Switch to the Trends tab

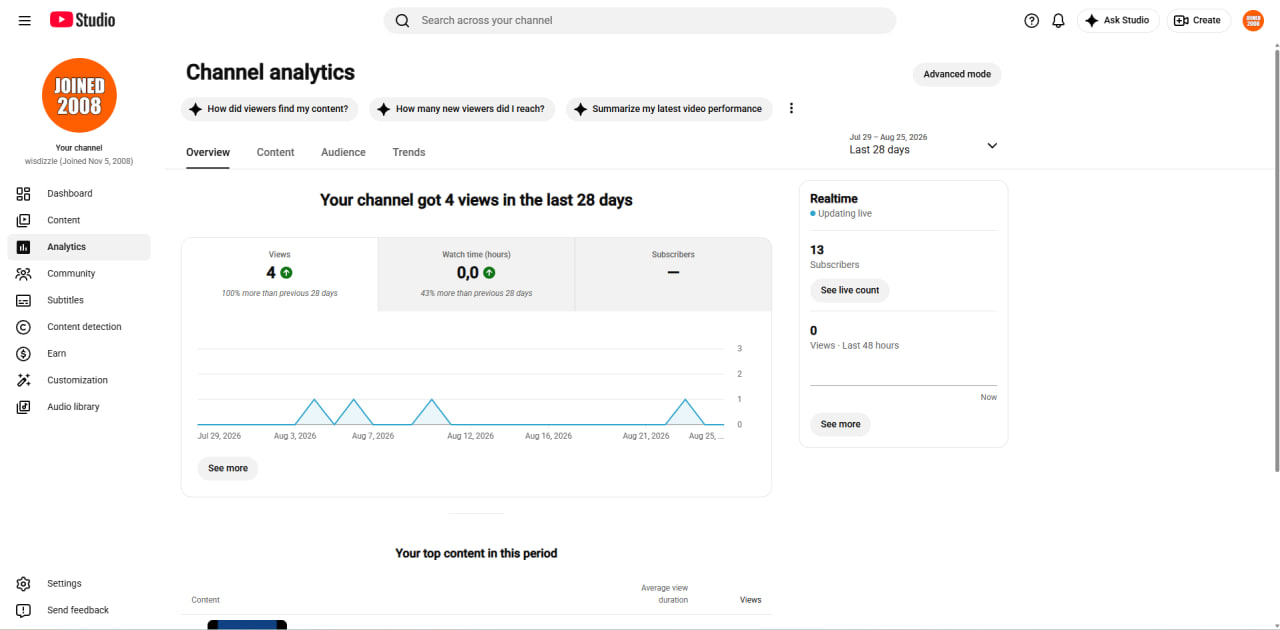tap(409, 152)
